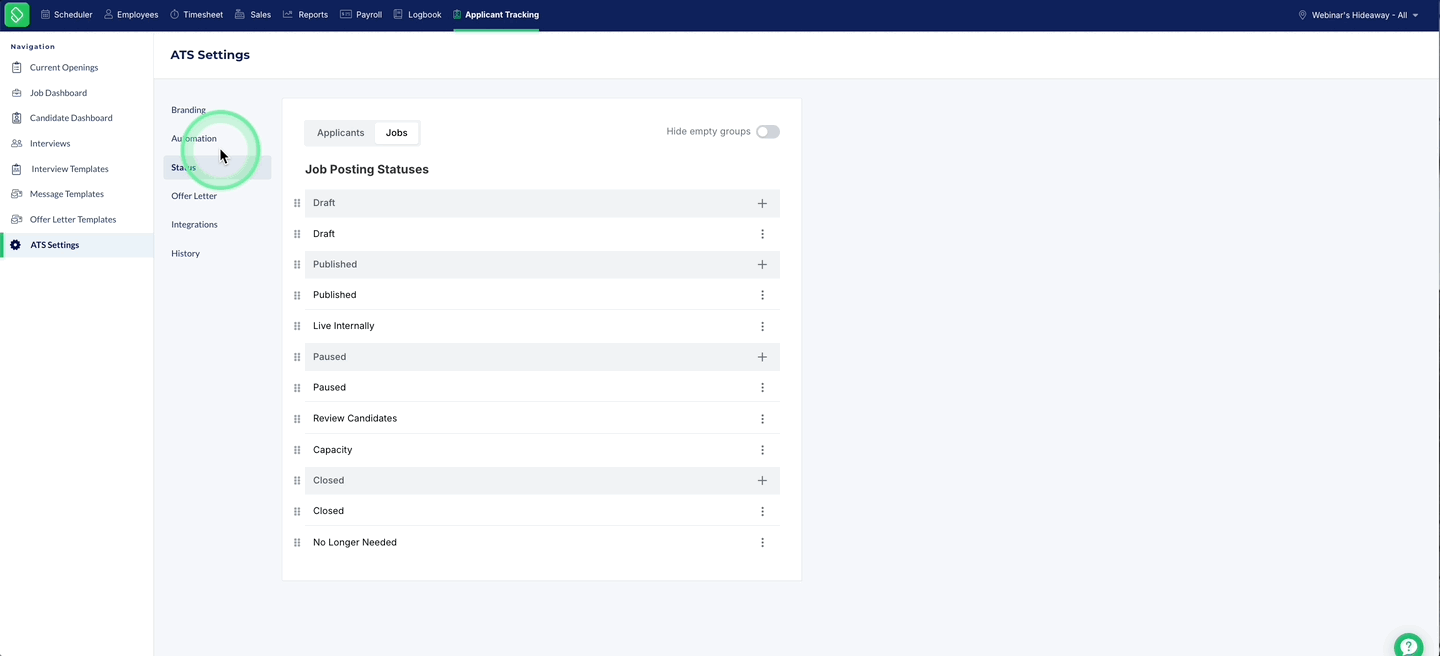Switch to the Jobs tab
This screenshot has height=656, width=1440.
tap(397, 133)
